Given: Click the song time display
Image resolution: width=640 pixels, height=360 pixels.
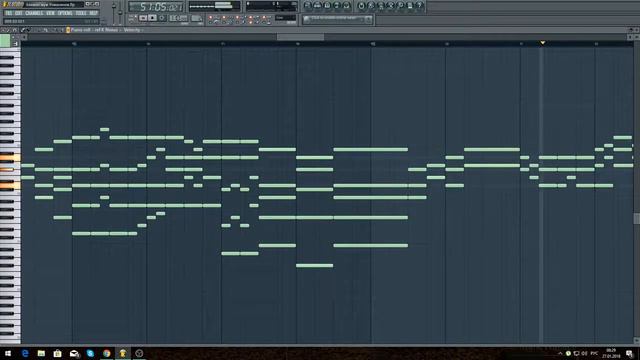Looking at the screenshot, I should [x=156, y=7].
